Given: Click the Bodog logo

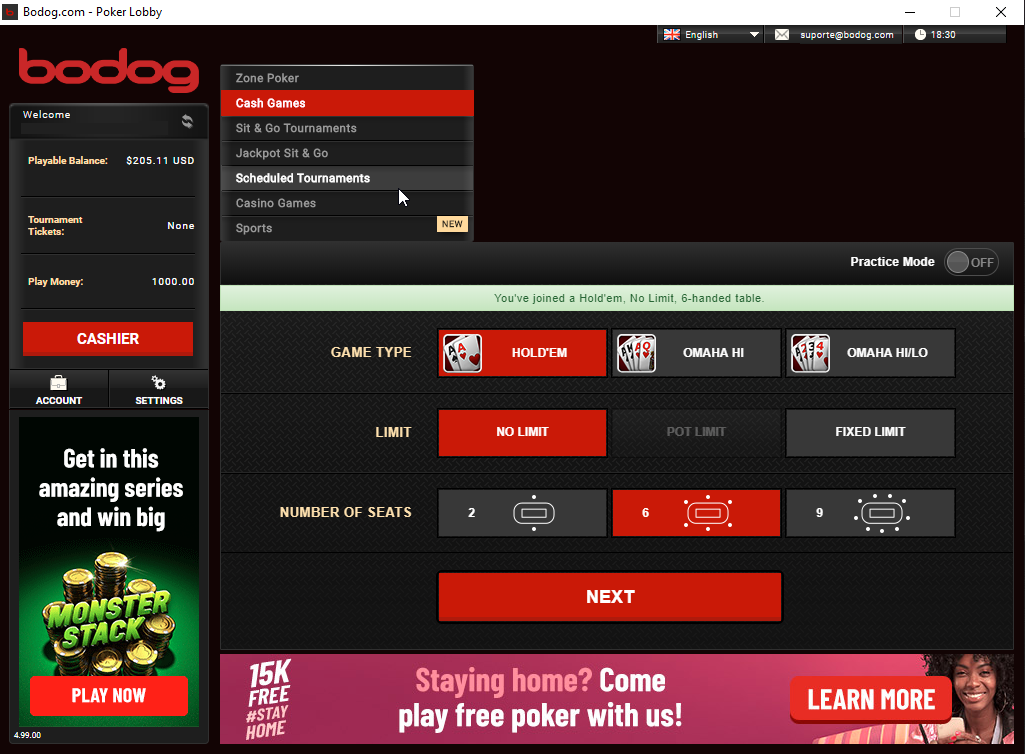Looking at the screenshot, I should coord(109,69).
